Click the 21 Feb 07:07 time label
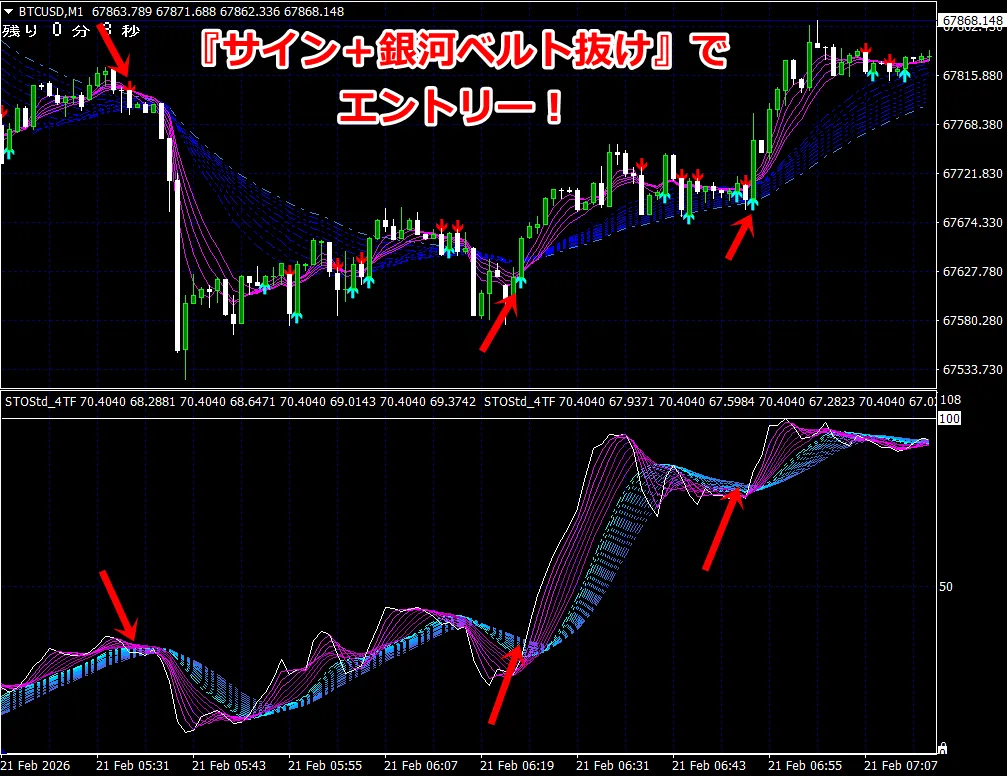The width and height of the screenshot is (1007, 776). [x=900, y=766]
